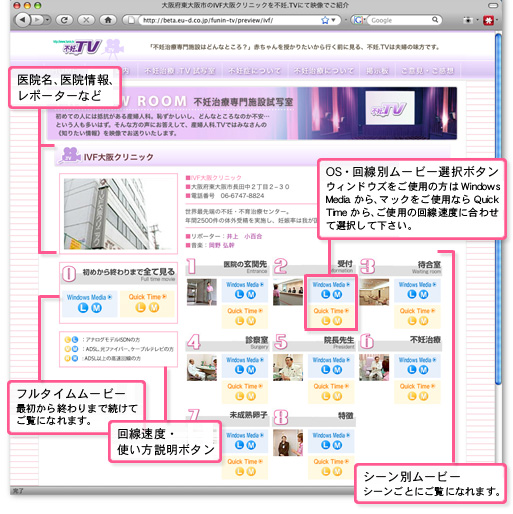Screen dimensions: 513x514
Task: Click the phone number 06-6747-8824
Action: pos(242,196)
